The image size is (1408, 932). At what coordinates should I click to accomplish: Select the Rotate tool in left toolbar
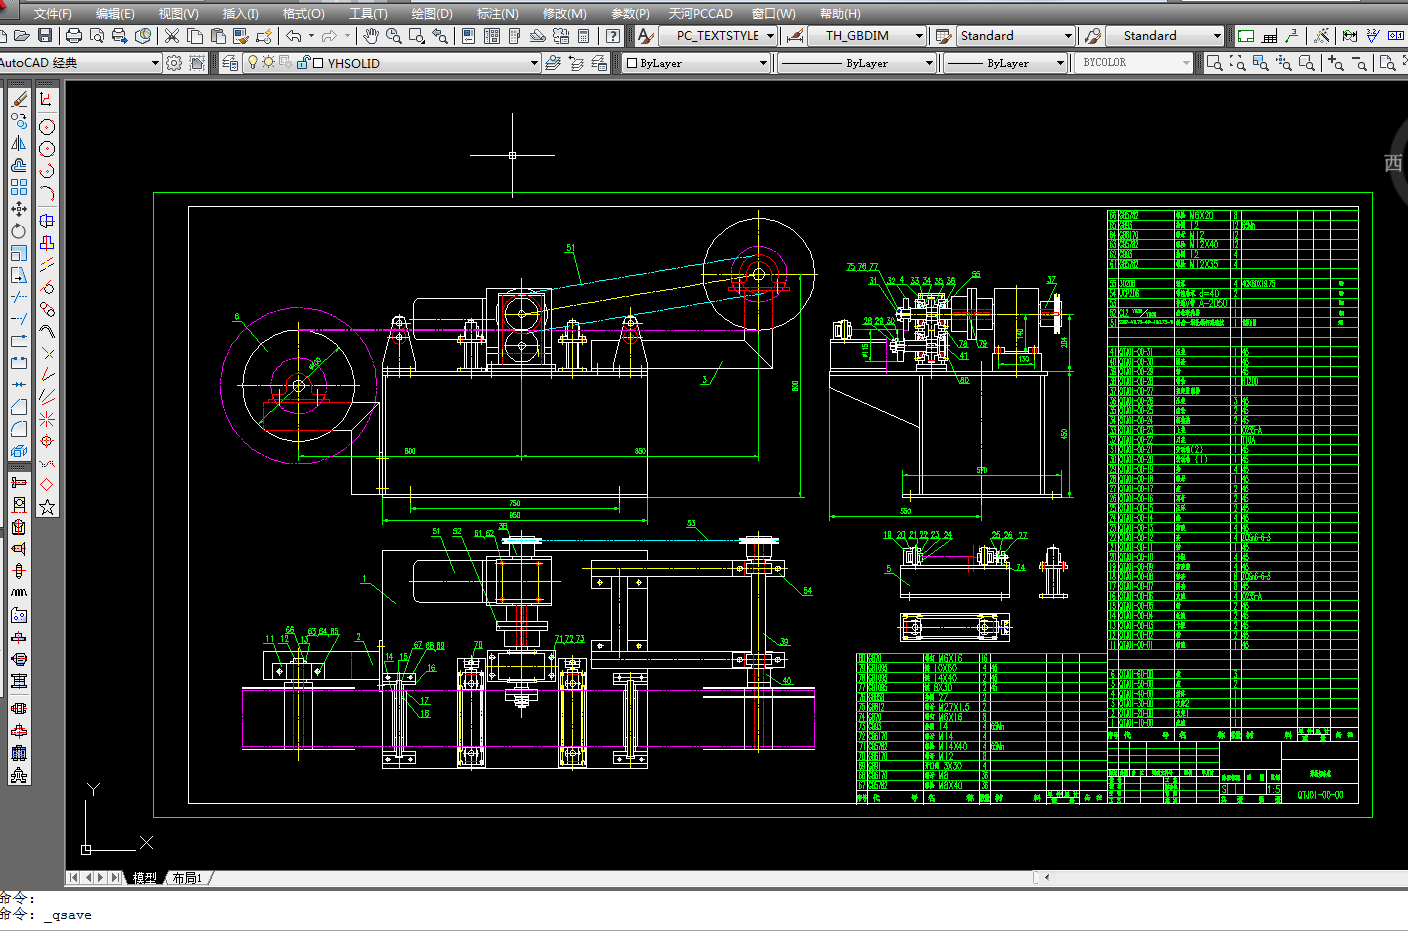(19, 231)
